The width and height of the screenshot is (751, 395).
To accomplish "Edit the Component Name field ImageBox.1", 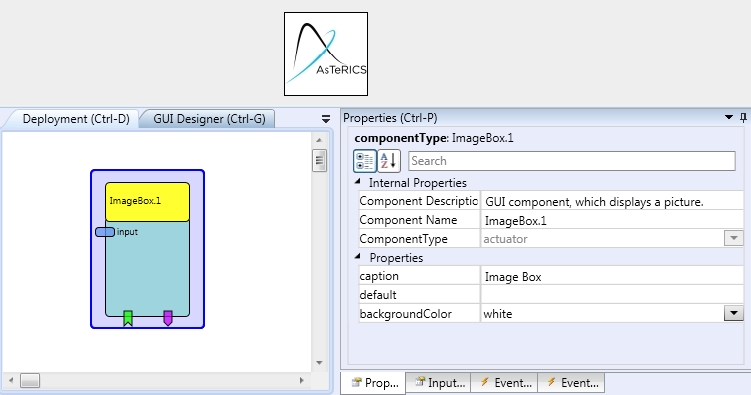I will point(612,220).
